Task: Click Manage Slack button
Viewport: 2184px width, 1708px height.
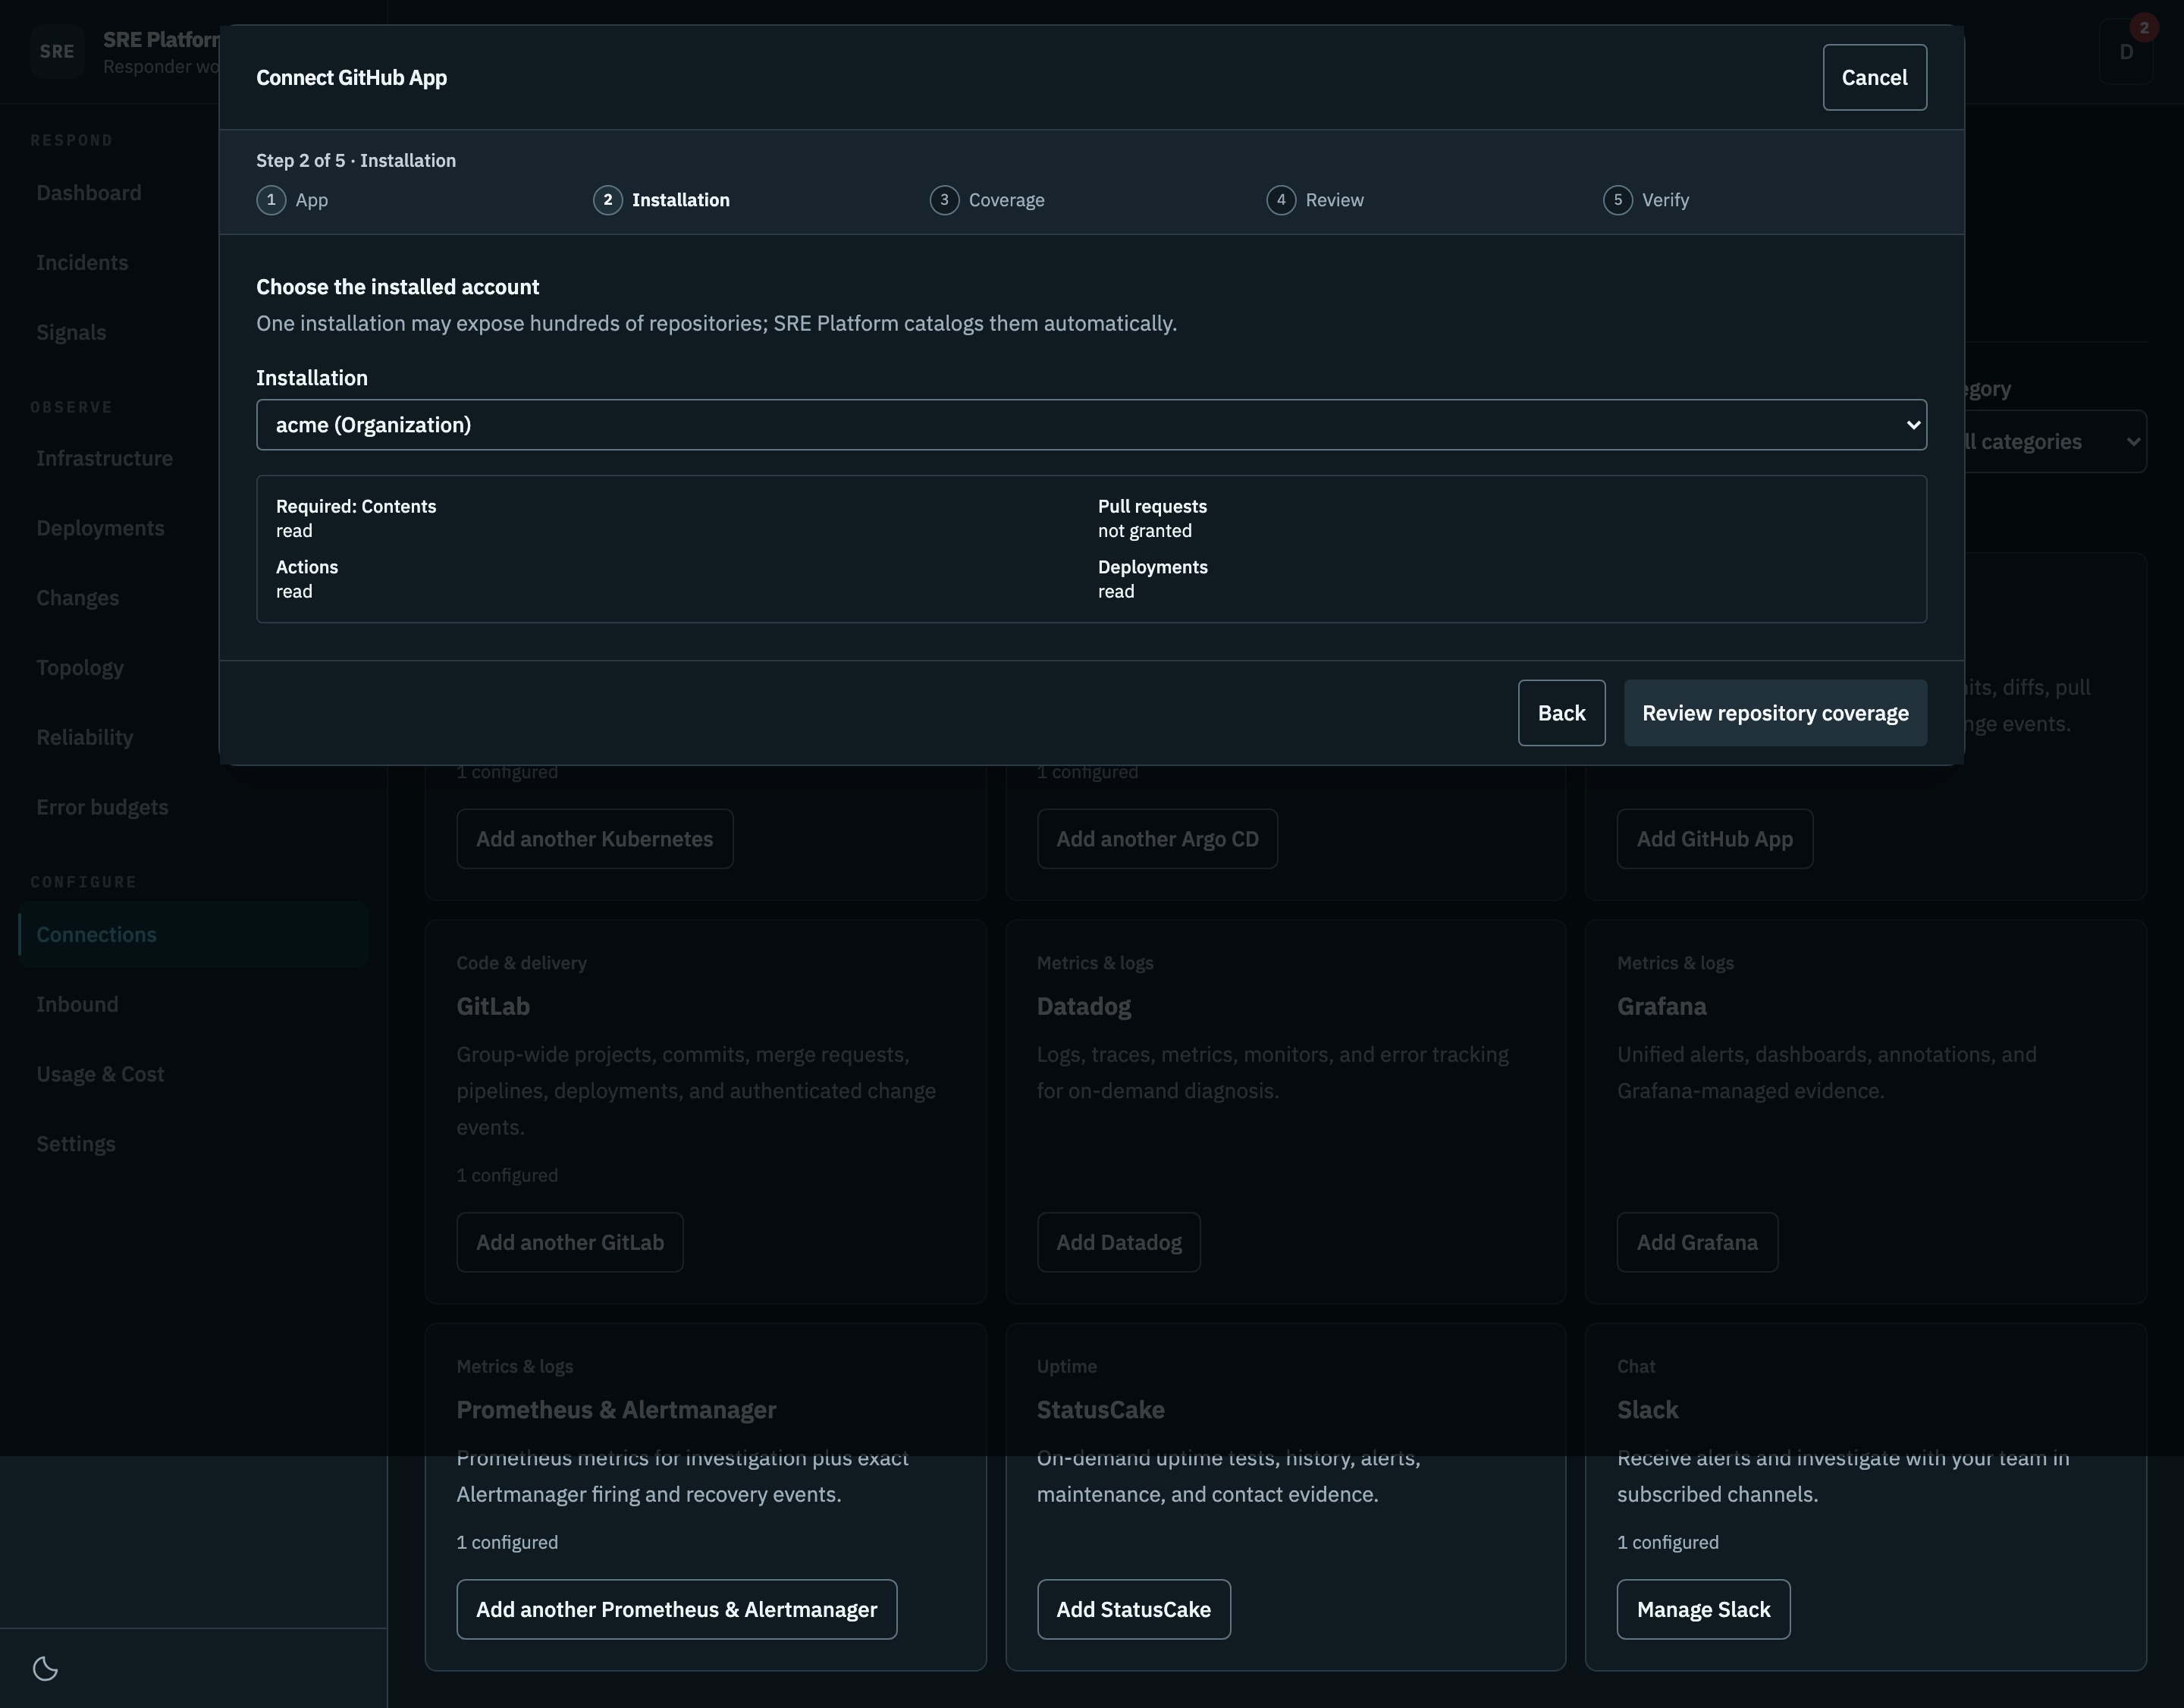Action: [1703, 1609]
